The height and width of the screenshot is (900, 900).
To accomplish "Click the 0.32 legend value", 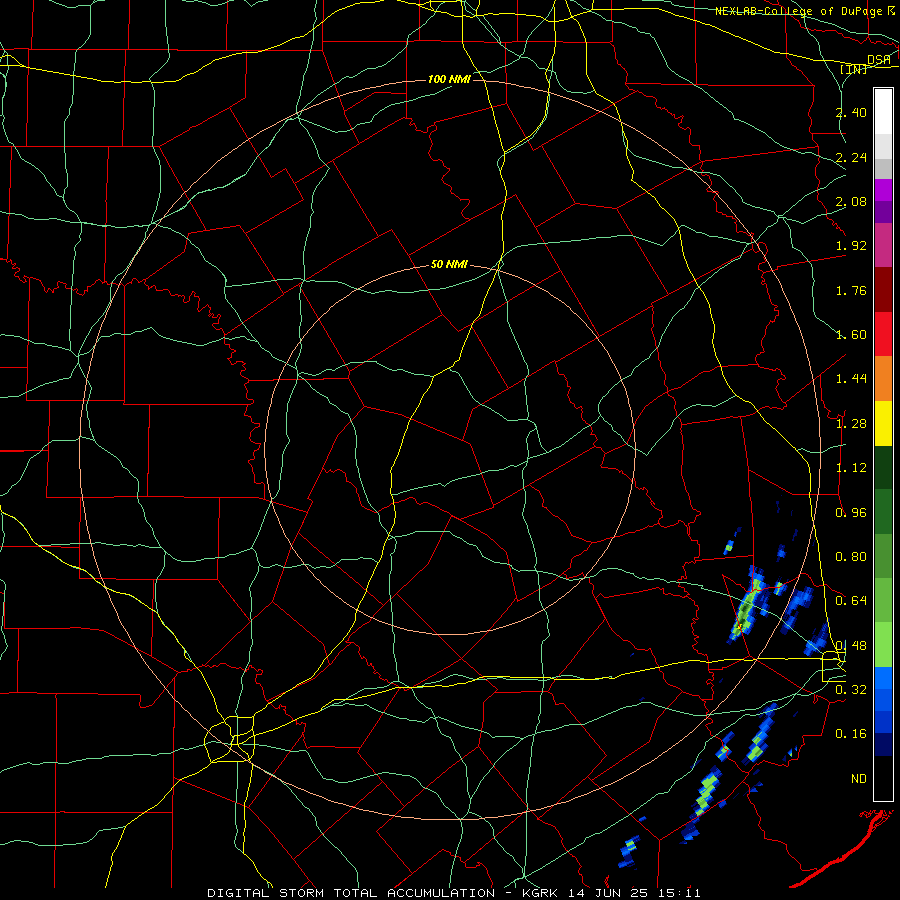I will 851,690.
